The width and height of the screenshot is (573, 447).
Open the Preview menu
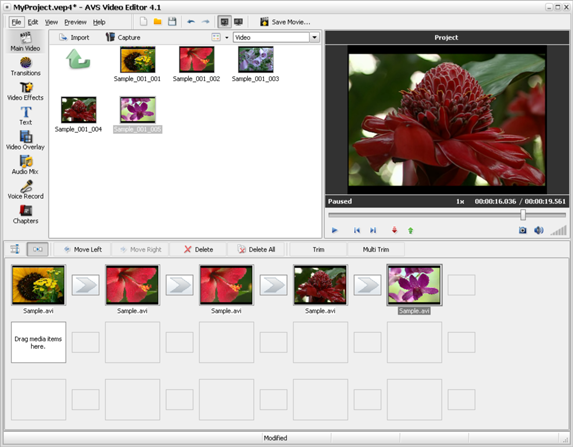point(75,22)
